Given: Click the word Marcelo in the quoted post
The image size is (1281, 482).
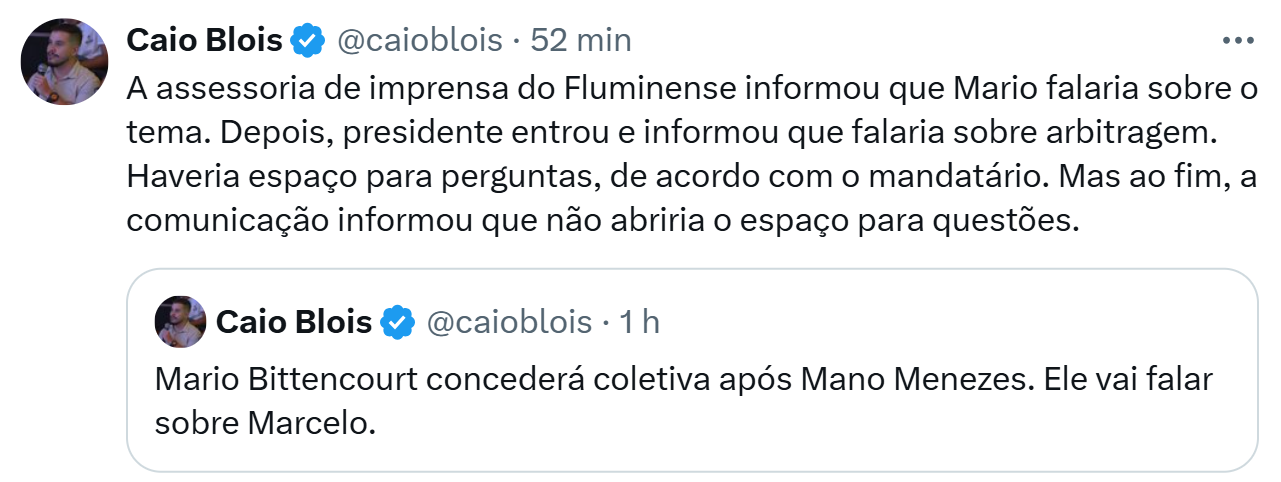Looking at the screenshot, I should click(310, 424).
